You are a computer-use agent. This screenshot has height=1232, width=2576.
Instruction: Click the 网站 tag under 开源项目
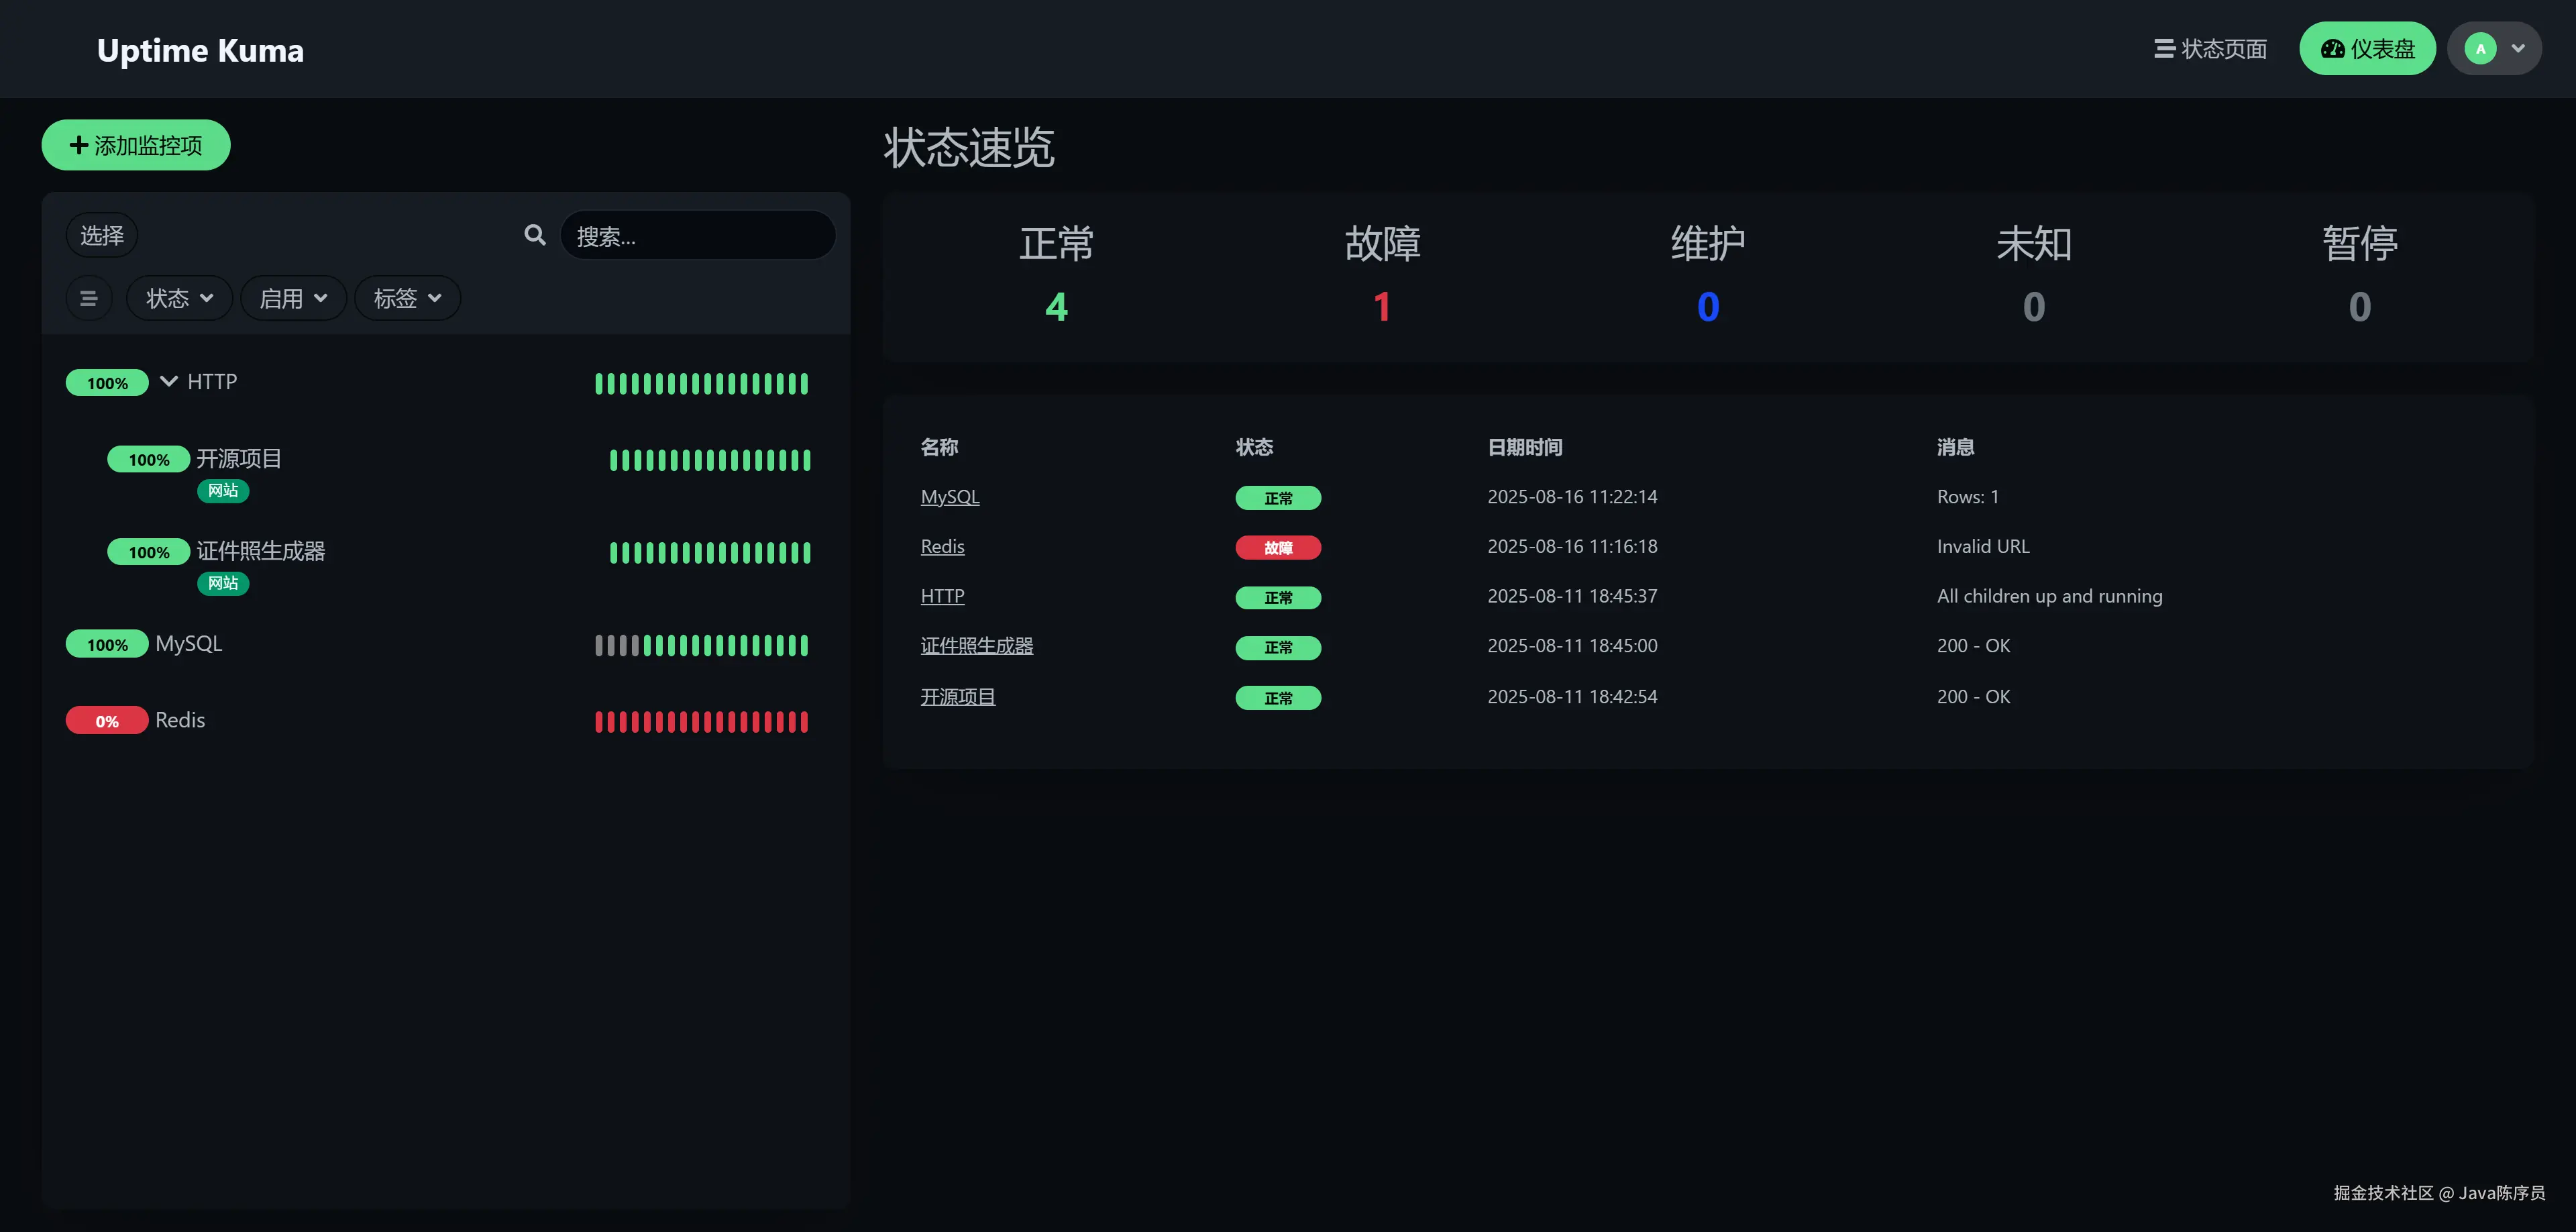pyautogui.click(x=223, y=490)
